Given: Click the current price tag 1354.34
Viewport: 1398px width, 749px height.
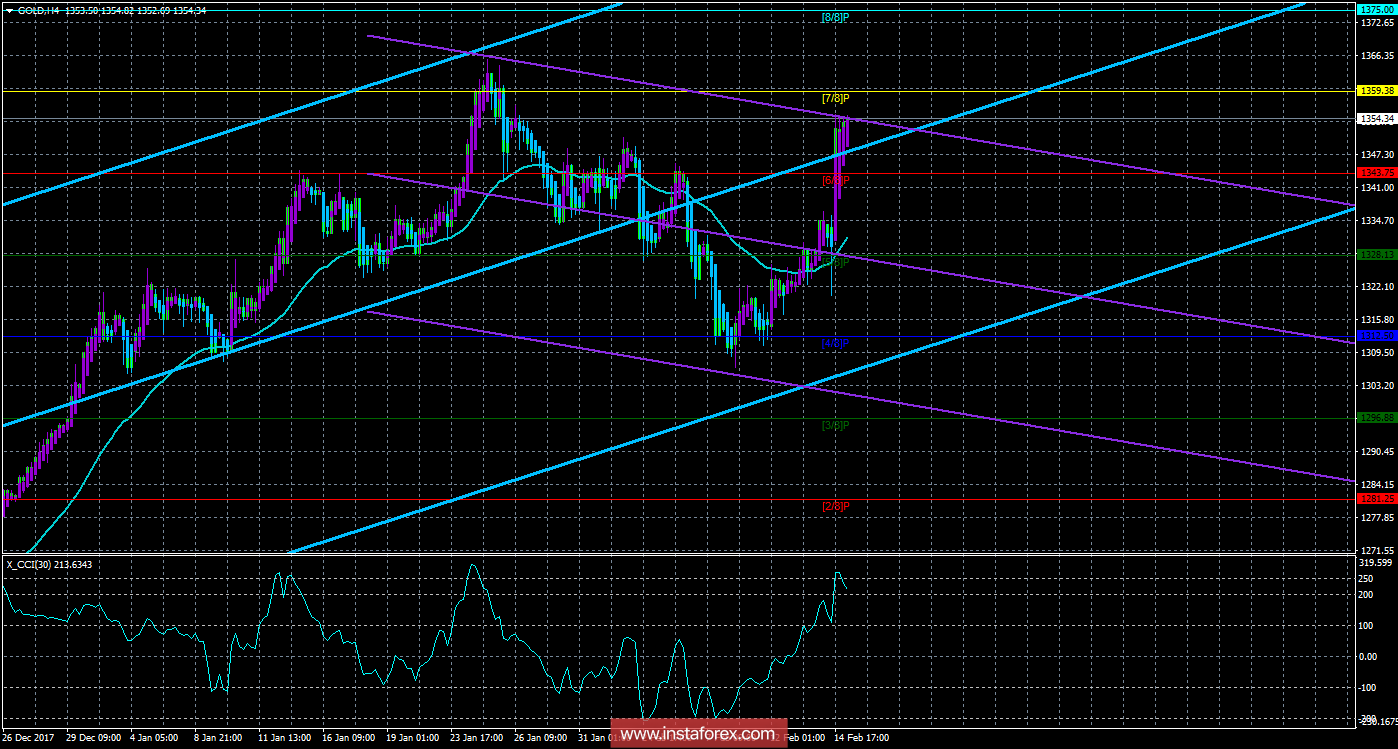Looking at the screenshot, I should click(x=1376, y=119).
